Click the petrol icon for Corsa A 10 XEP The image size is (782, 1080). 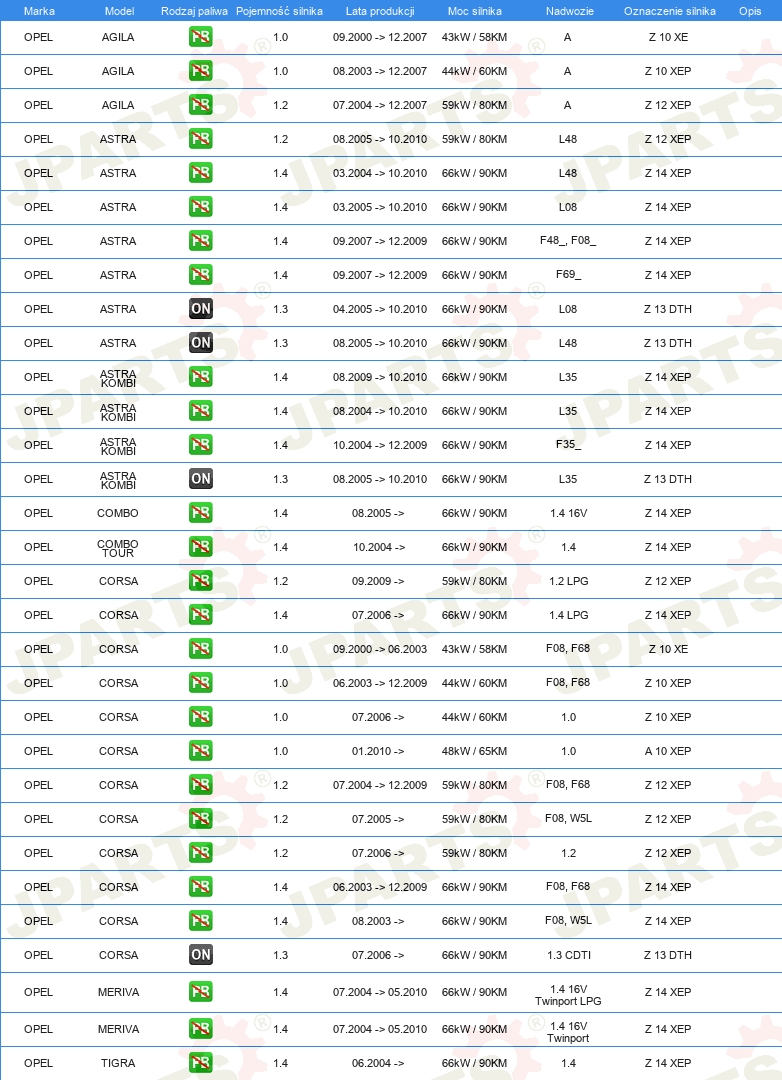point(200,751)
